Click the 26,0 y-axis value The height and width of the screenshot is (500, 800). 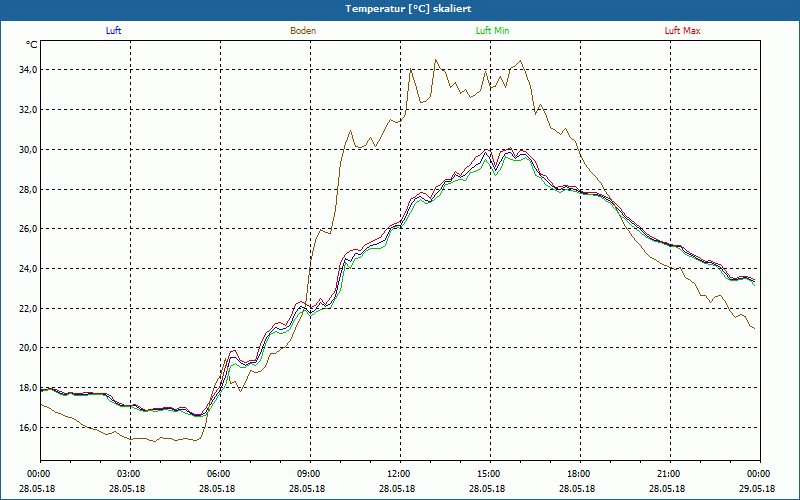(28, 229)
